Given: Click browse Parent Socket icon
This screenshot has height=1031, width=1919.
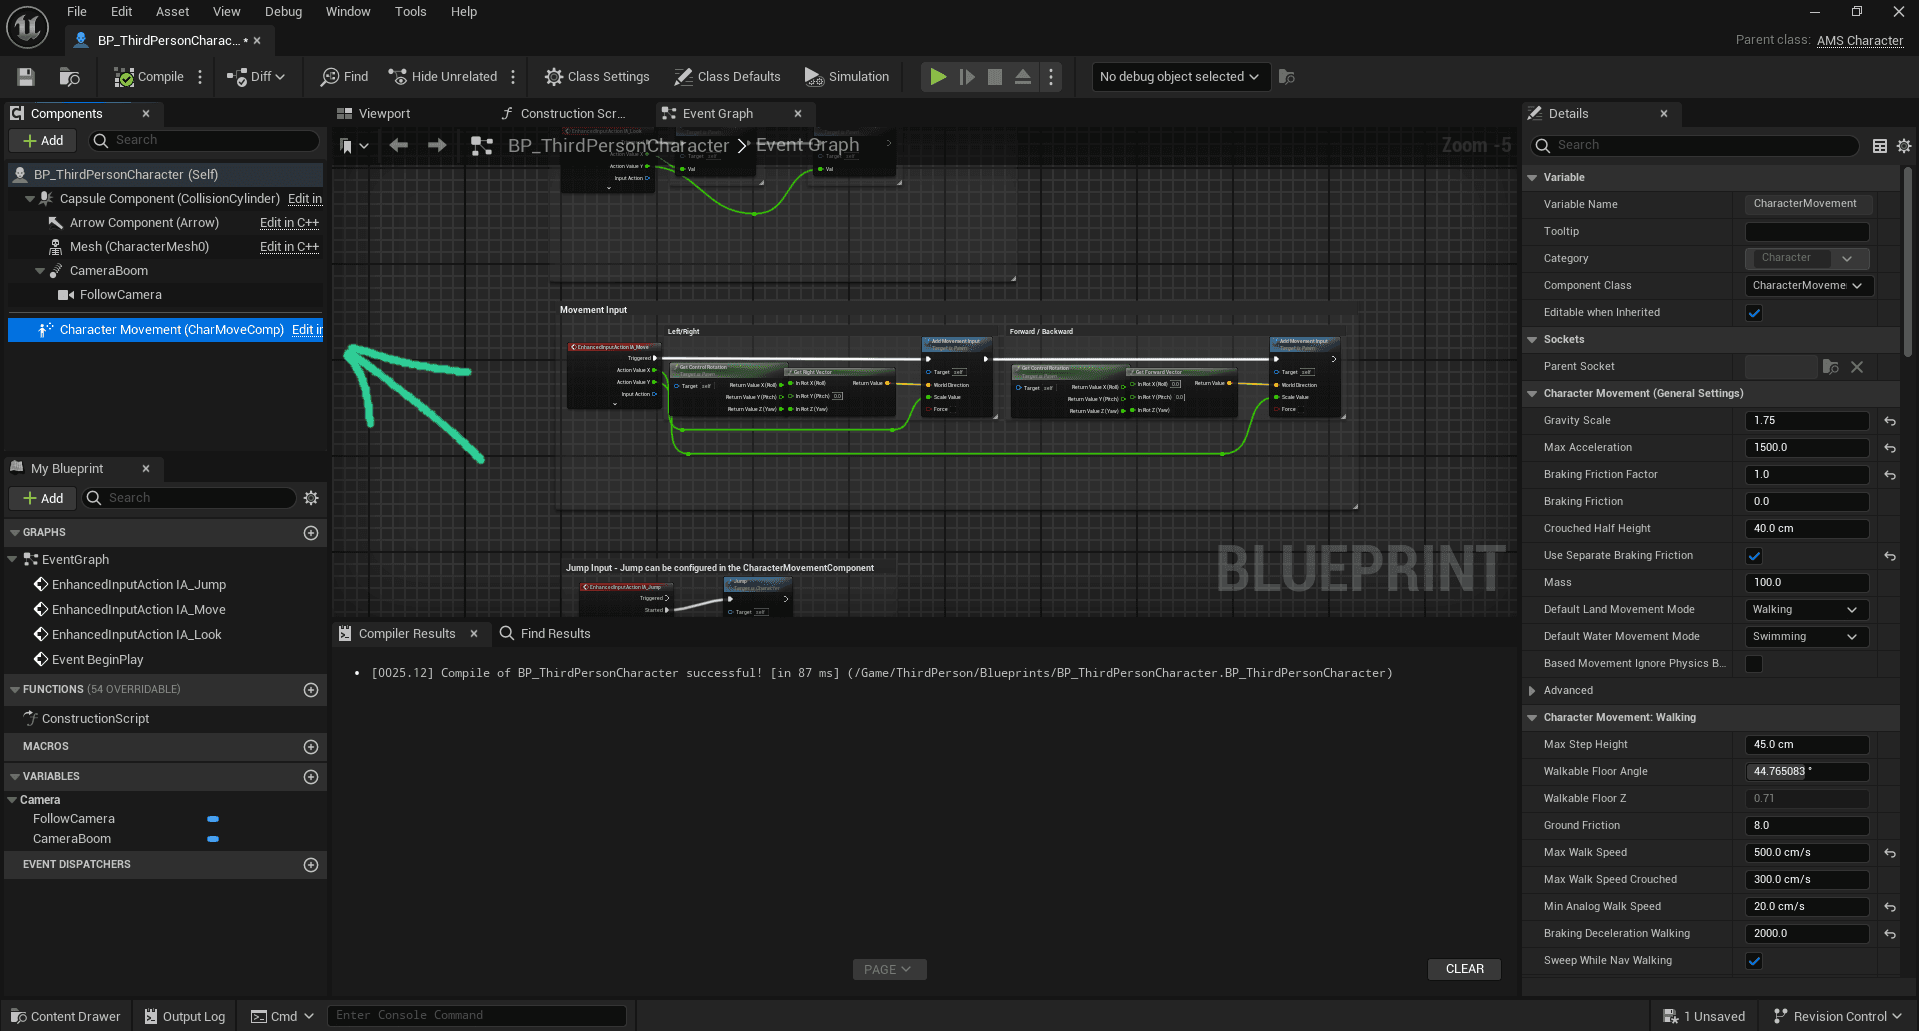Looking at the screenshot, I should click(1831, 367).
